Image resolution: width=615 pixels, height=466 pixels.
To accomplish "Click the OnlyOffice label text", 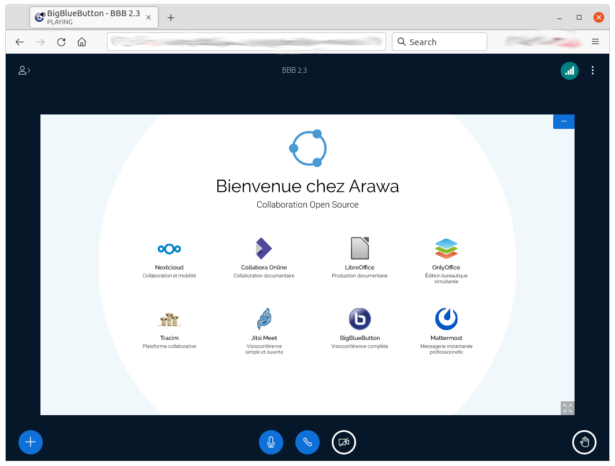I will point(446,268).
